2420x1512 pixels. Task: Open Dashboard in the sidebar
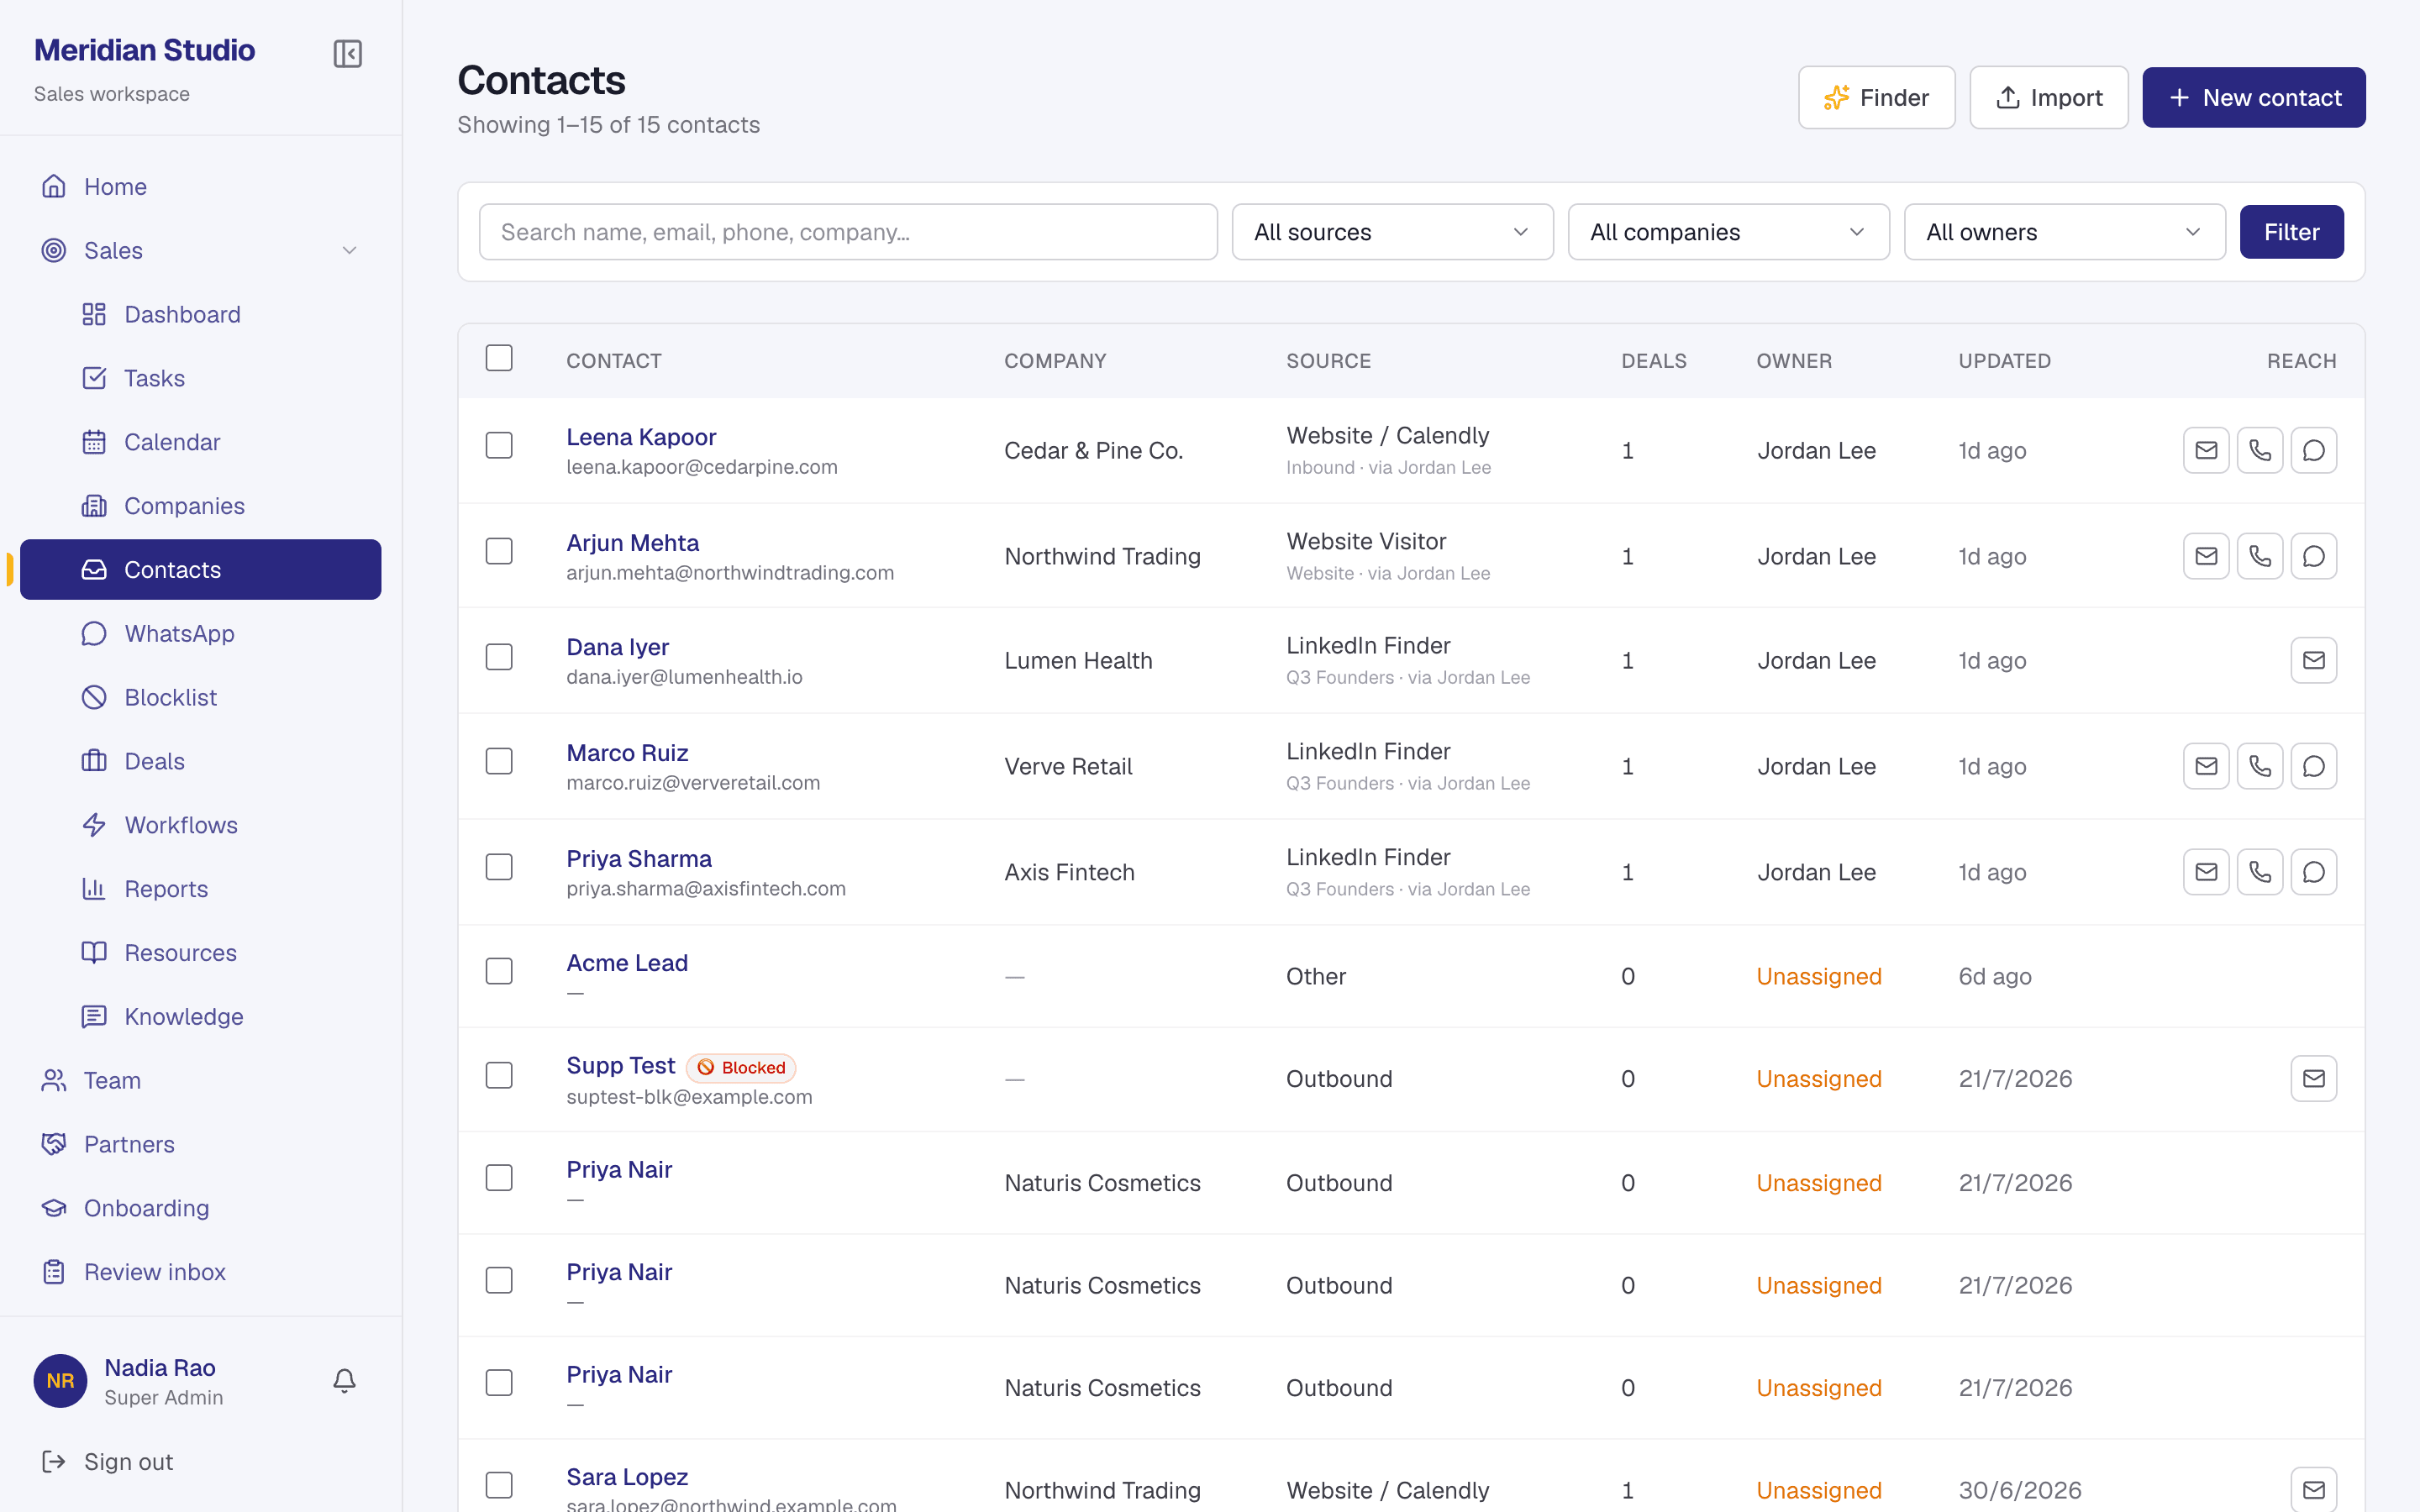point(200,314)
